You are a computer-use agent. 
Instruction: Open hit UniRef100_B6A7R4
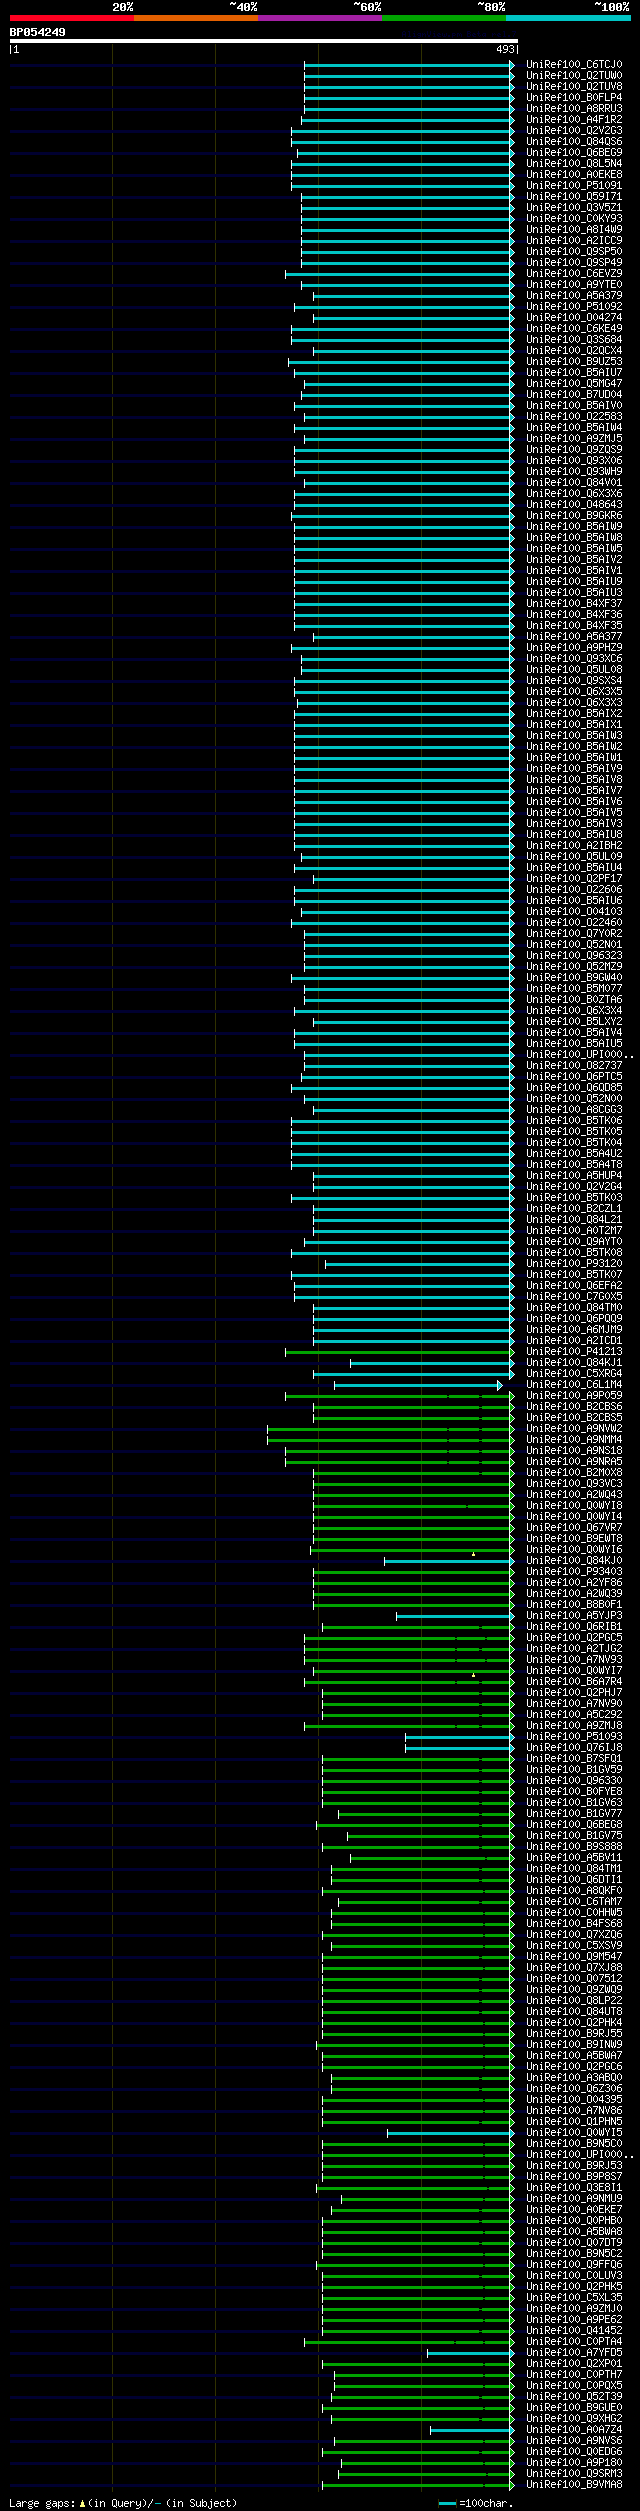(574, 1682)
